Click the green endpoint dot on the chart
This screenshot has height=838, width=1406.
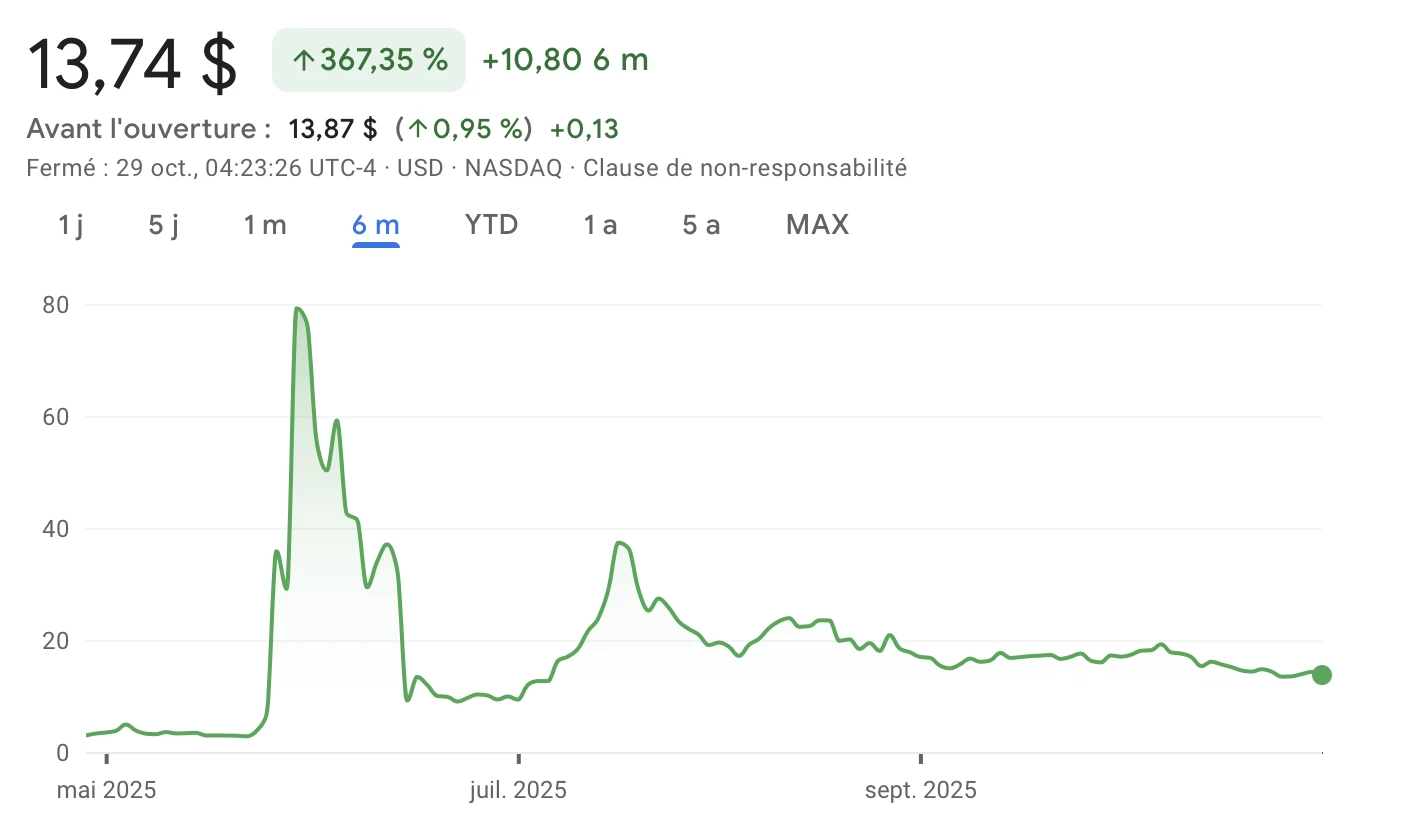(x=1322, y=675)
